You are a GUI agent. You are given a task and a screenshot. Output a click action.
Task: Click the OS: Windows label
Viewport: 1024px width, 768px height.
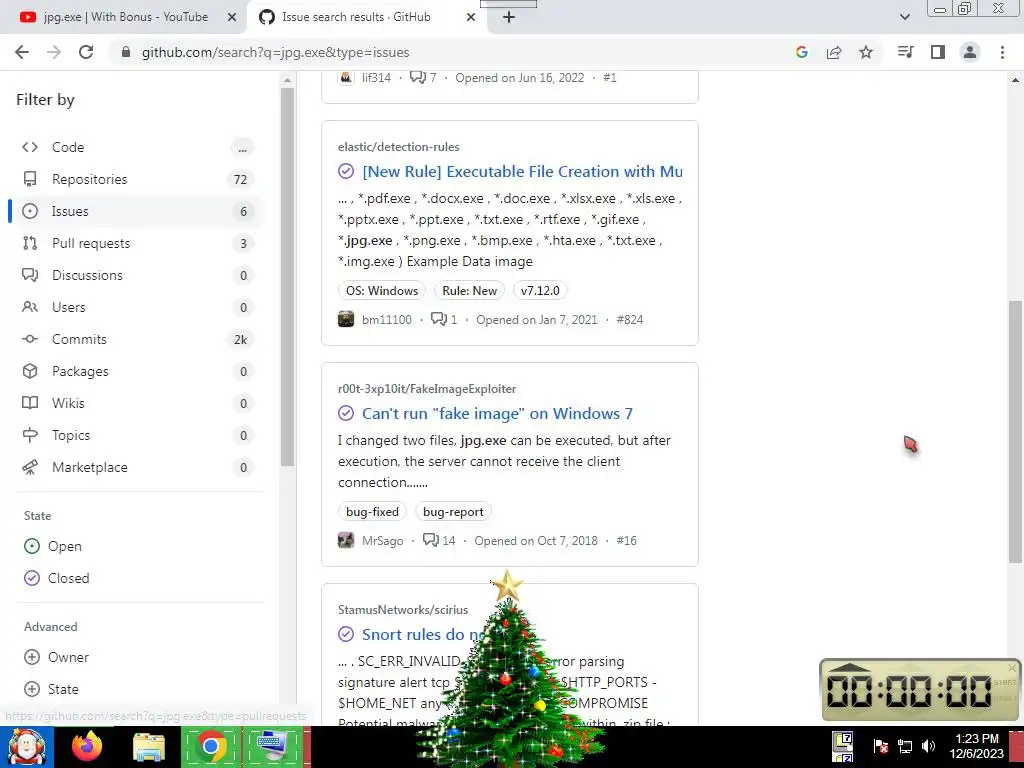[x=382, y=291]
